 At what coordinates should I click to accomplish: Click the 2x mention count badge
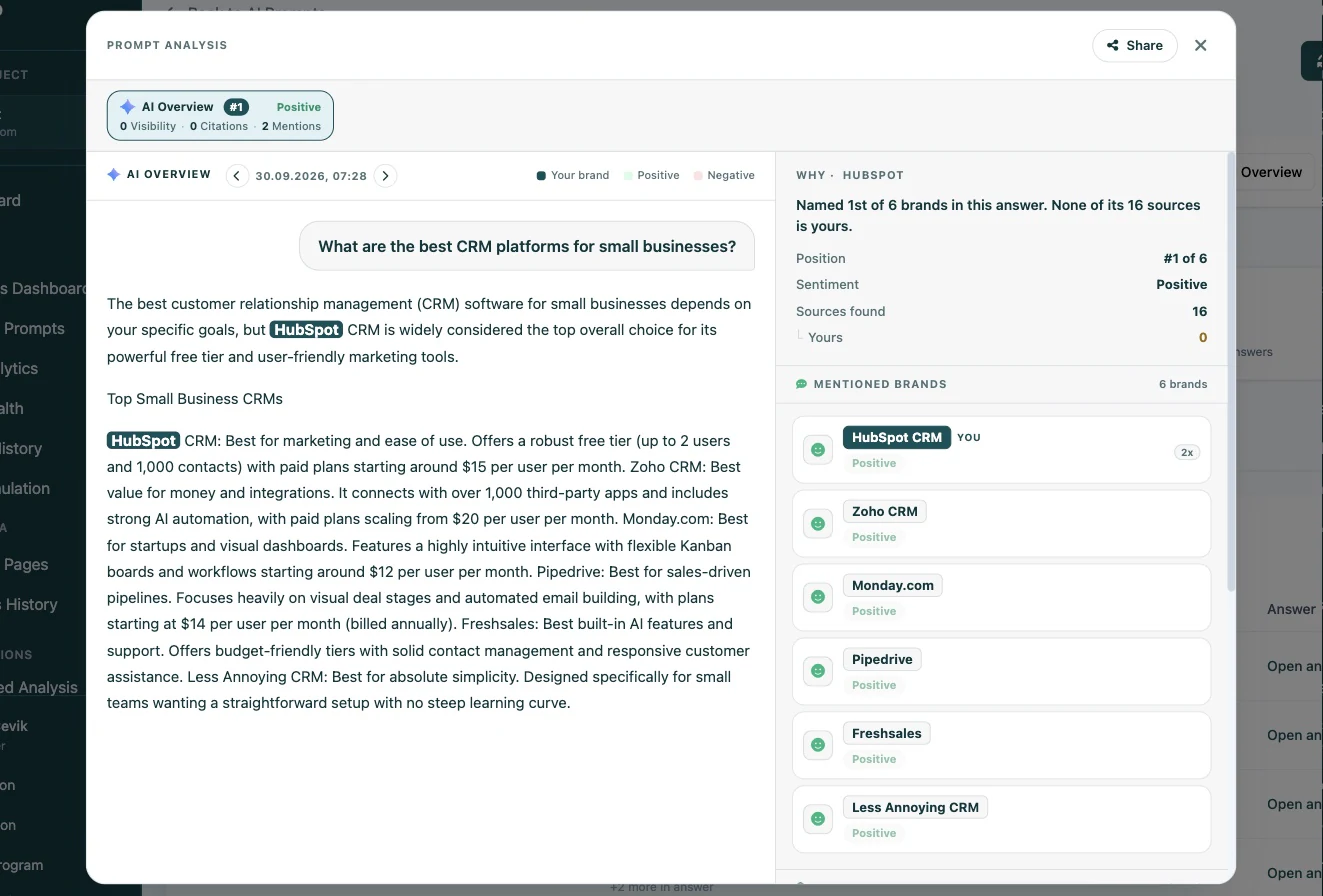(x=1187, y=452)
